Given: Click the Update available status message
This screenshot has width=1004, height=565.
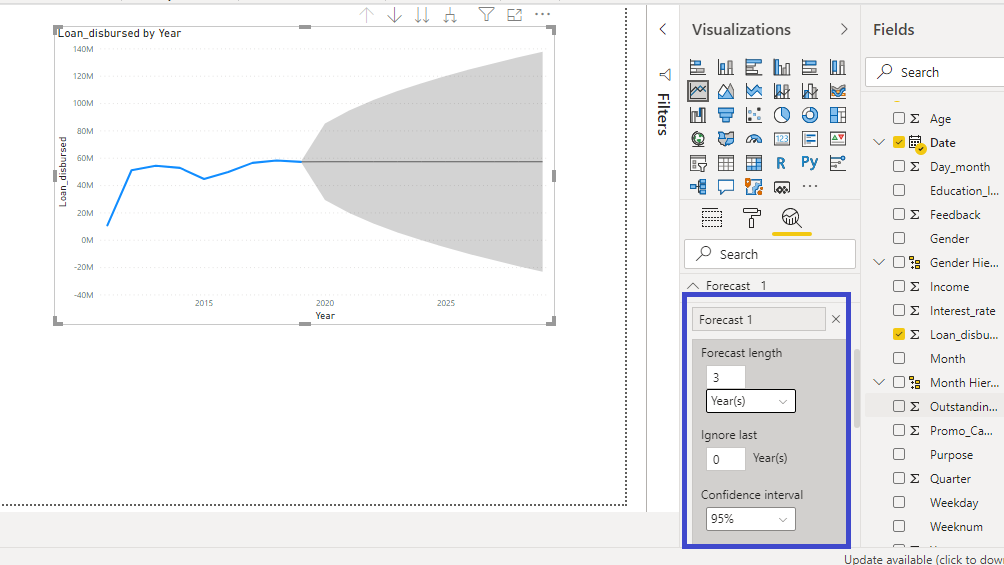Looking at the screenshot, I should click(922, 559).
